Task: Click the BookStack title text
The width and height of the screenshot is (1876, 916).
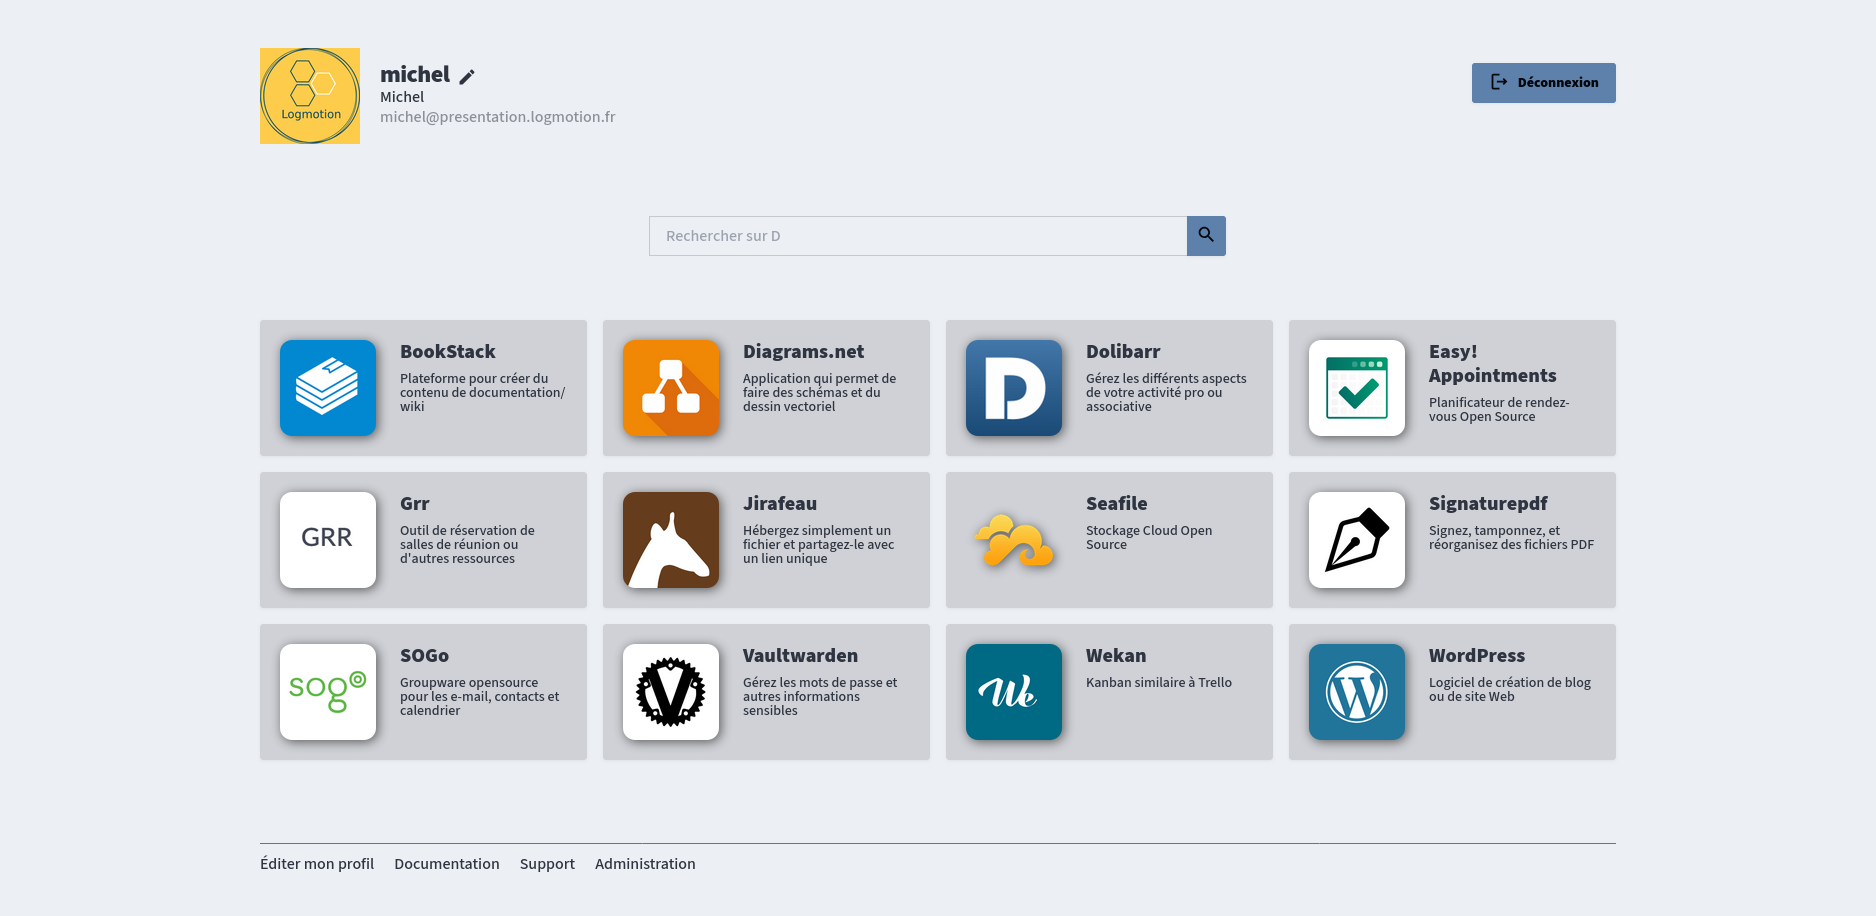Action: [x=448, y=352]
